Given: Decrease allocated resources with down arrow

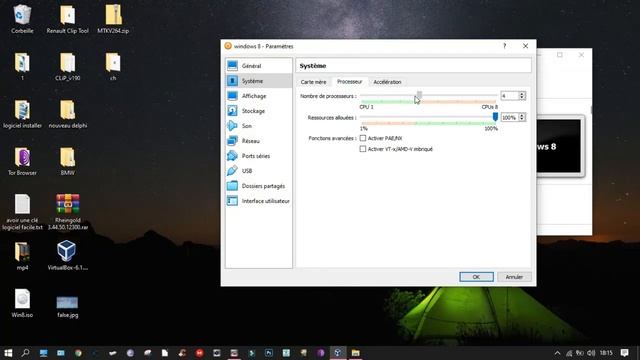Looking at the screenshot, I should click(522, 120).
